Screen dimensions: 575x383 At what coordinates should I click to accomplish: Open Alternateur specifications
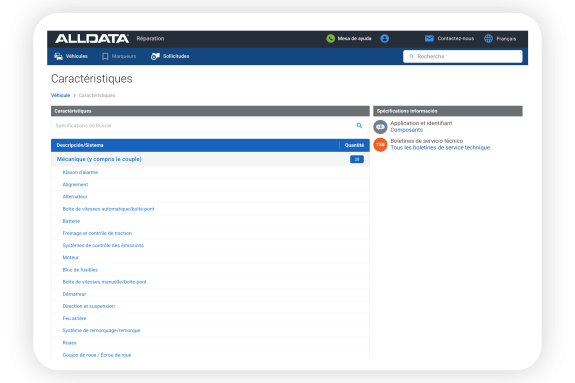pyautogui.click(x=75, y=197)
